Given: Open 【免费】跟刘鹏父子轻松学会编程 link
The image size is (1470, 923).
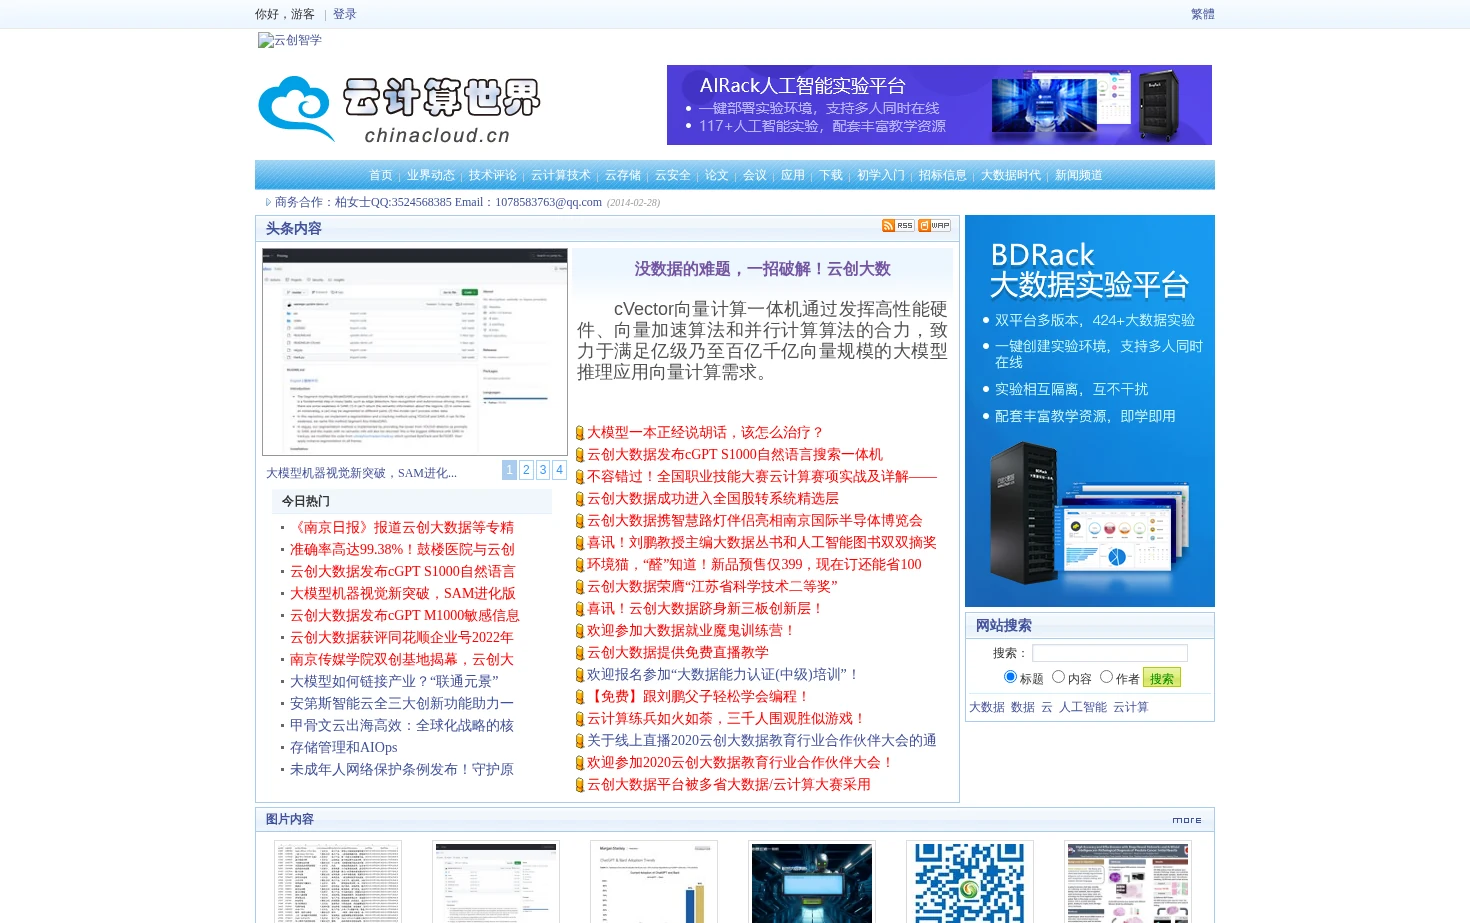Looking at the screenshot, I should 698,696.
